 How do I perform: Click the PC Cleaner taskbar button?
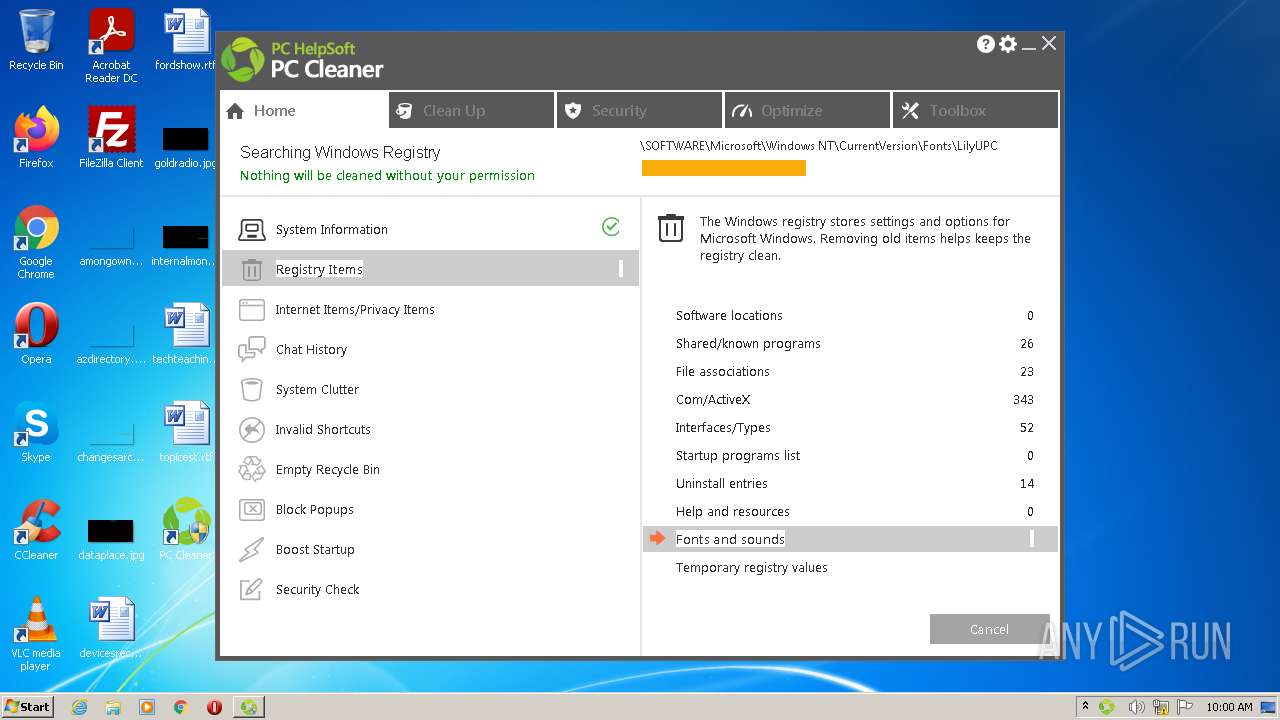[248, 707]
